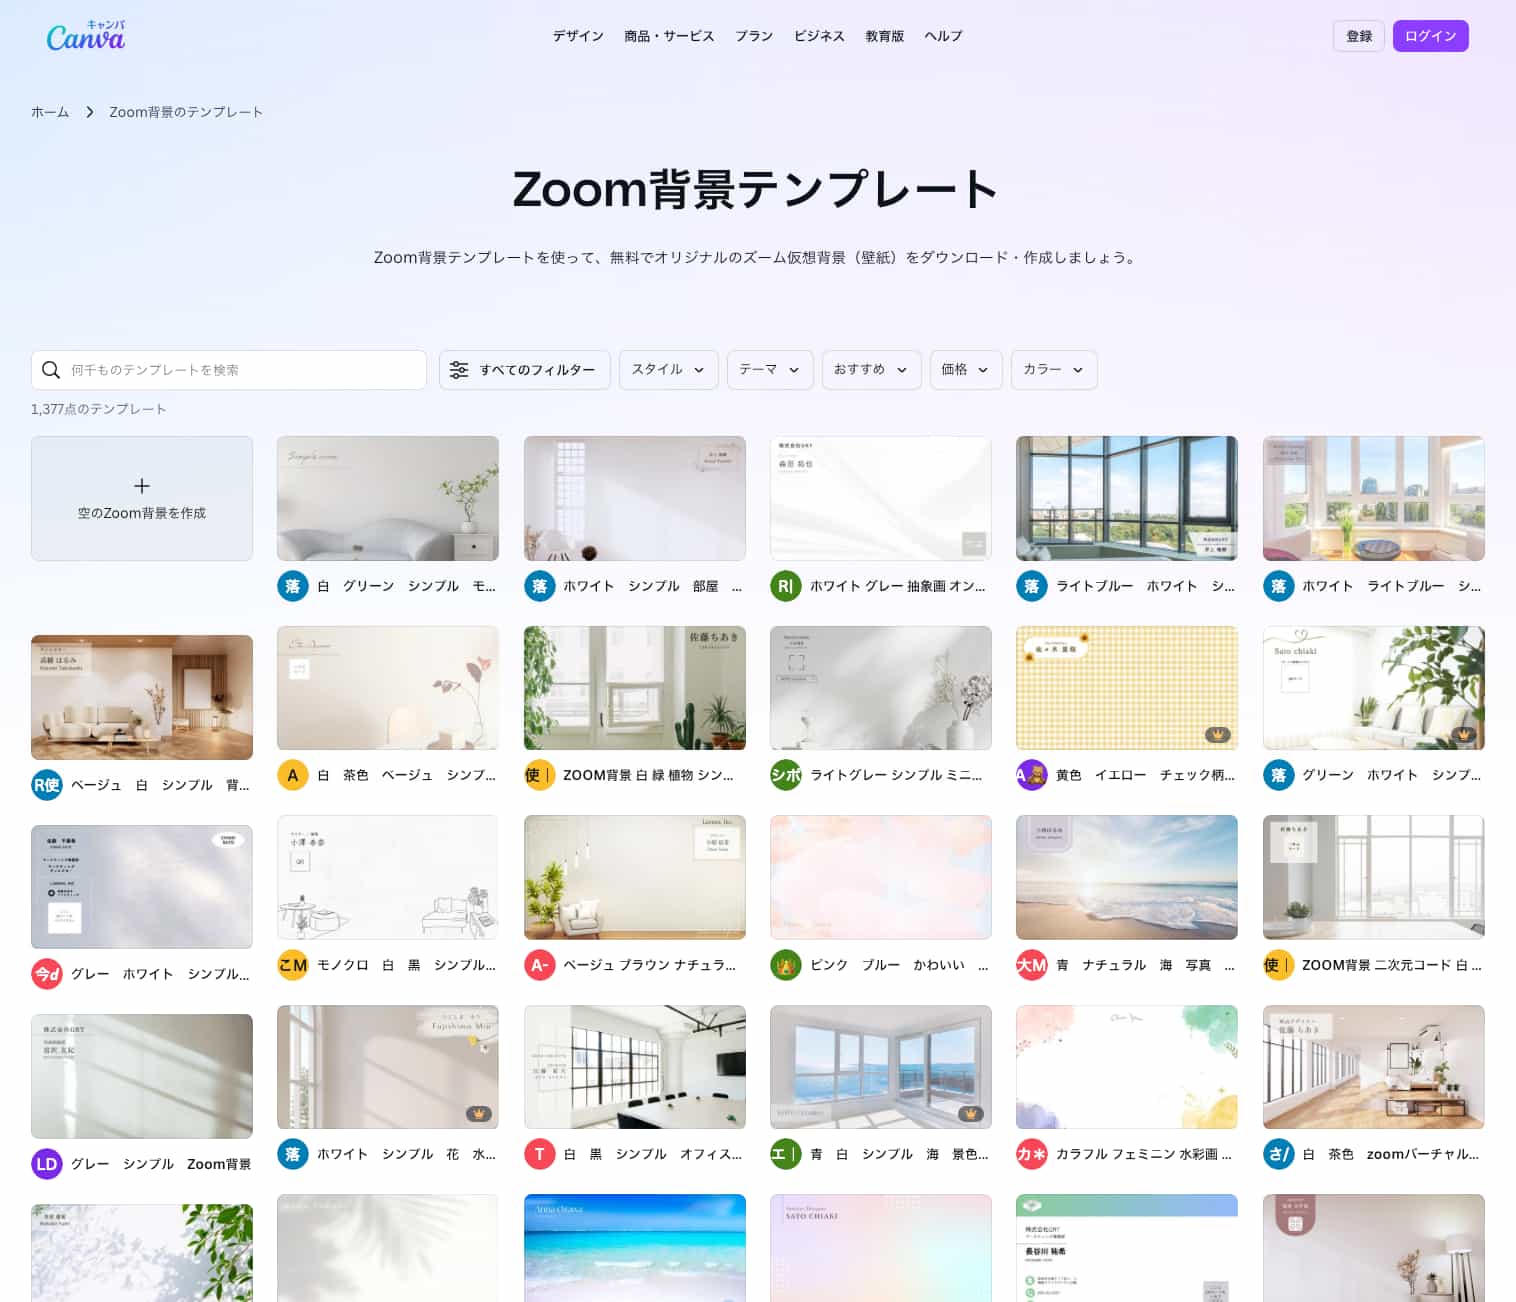Click the search magnifier icon
This screenshot has width=1516, height=1302.
pos(51,370)
